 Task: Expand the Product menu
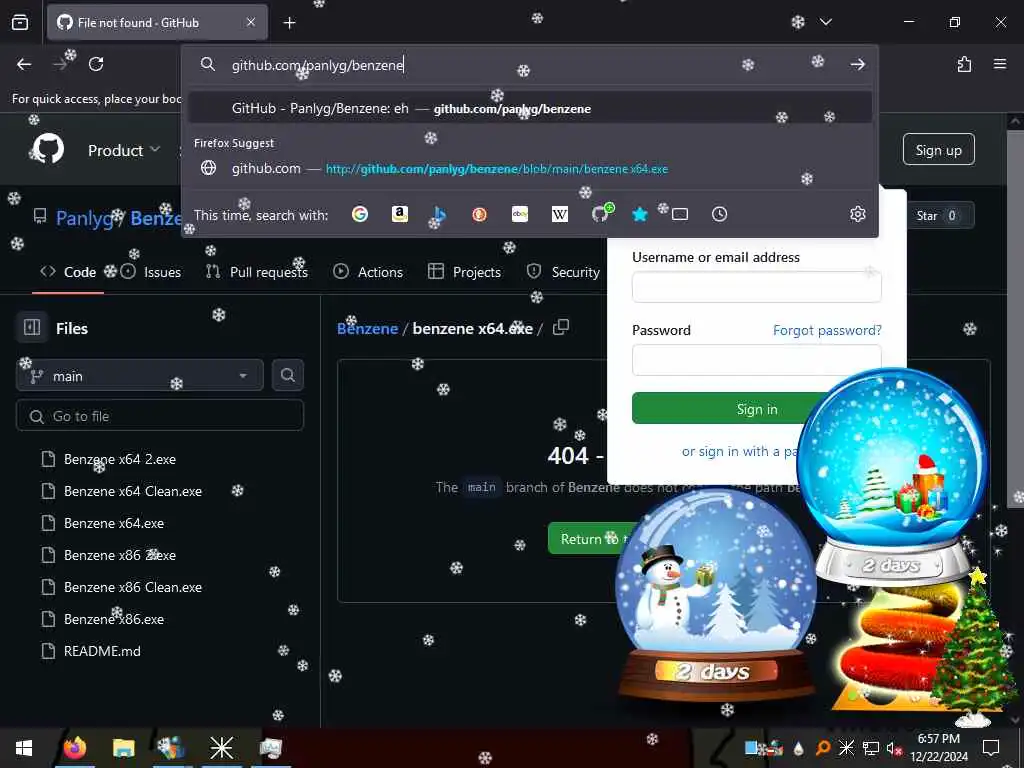(x=124, y=150)
